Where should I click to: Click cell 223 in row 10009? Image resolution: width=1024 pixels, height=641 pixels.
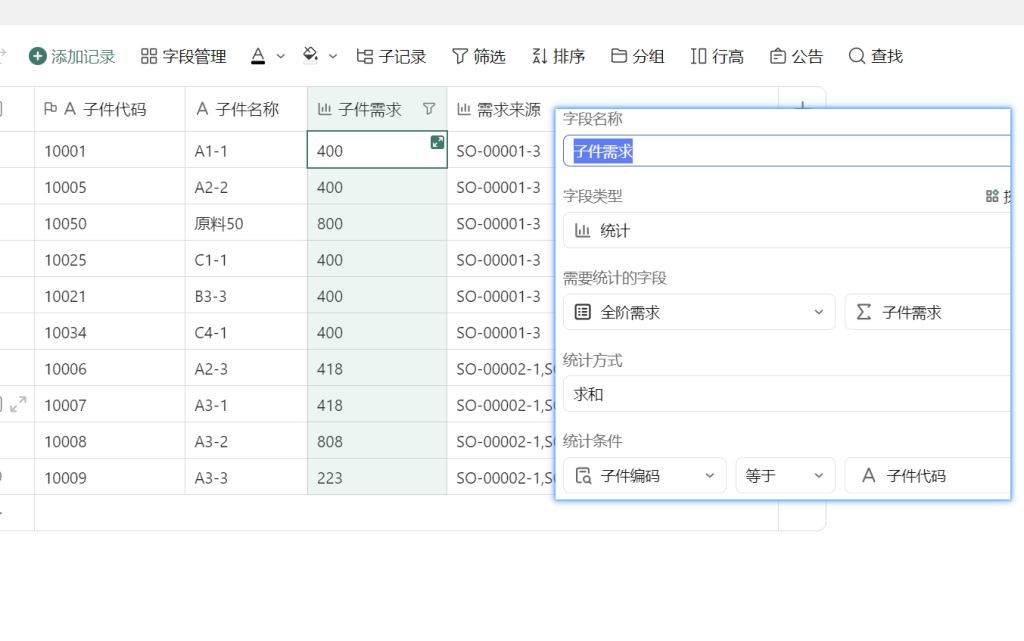point(377,478)
